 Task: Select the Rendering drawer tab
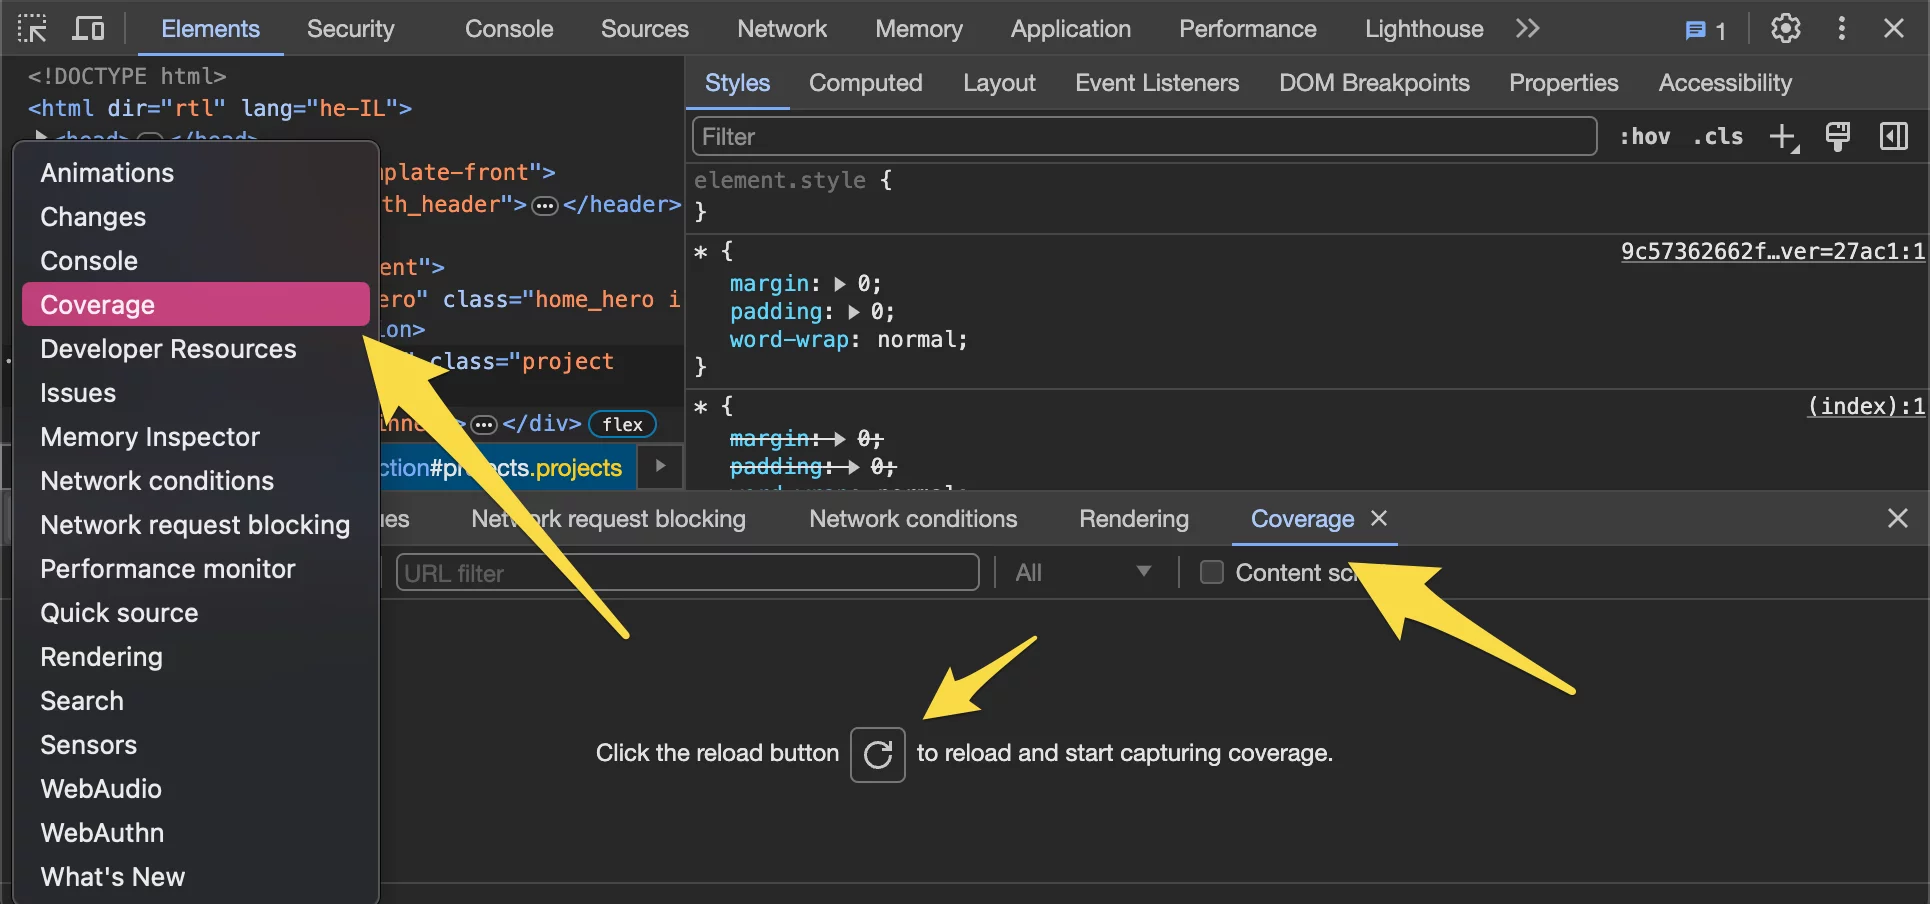click(x=1134, y=519)
